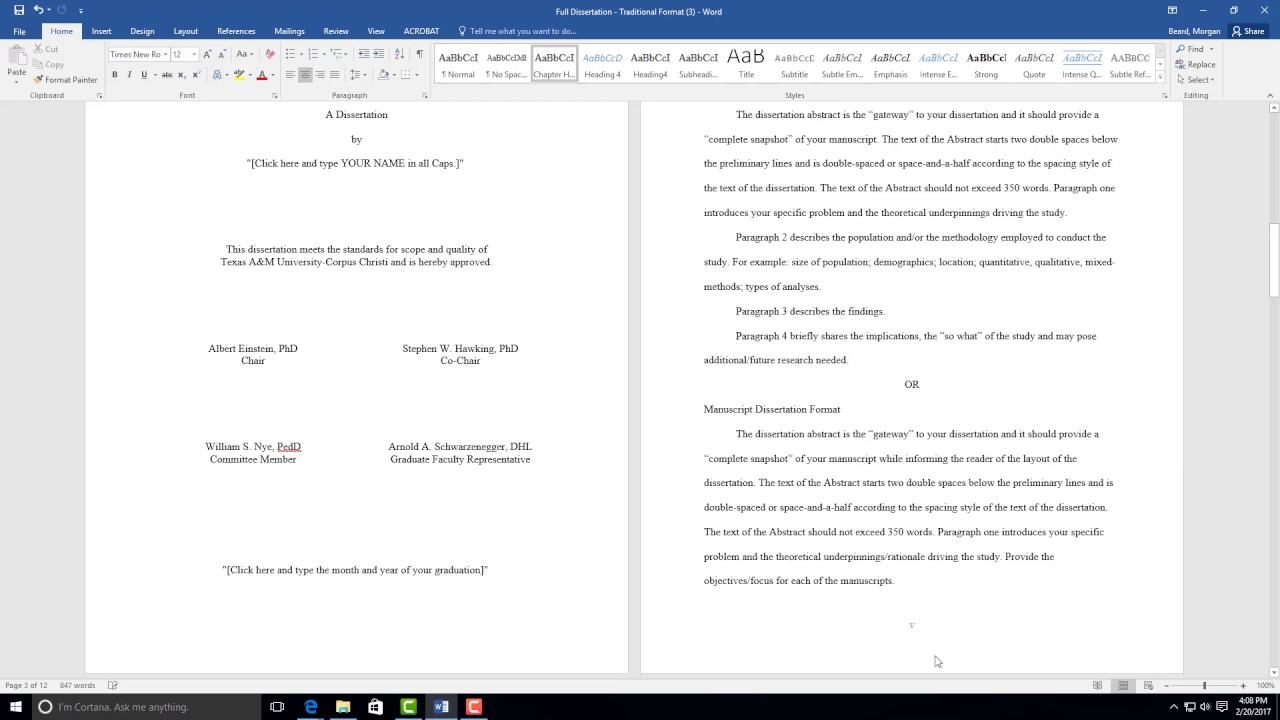This screenshot has height=720, width=1280.
Task: Click the 847 words status count
Action: click(77, 685)
